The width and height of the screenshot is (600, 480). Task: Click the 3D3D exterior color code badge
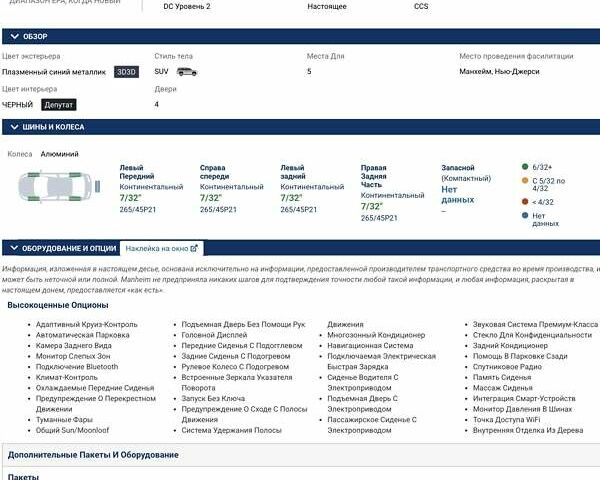[x=126, y=72]
